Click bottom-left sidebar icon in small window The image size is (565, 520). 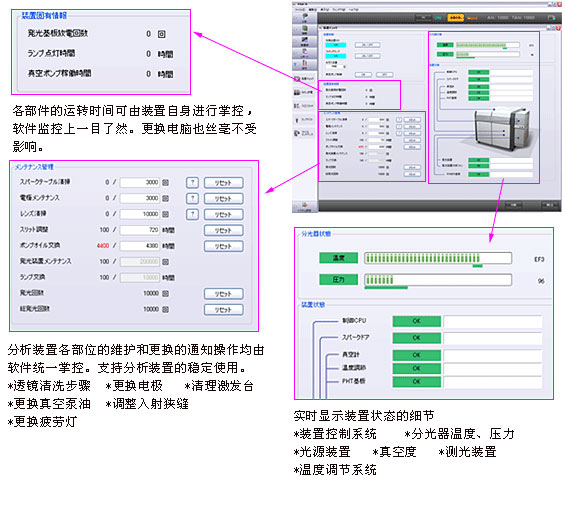coord(304,206)
